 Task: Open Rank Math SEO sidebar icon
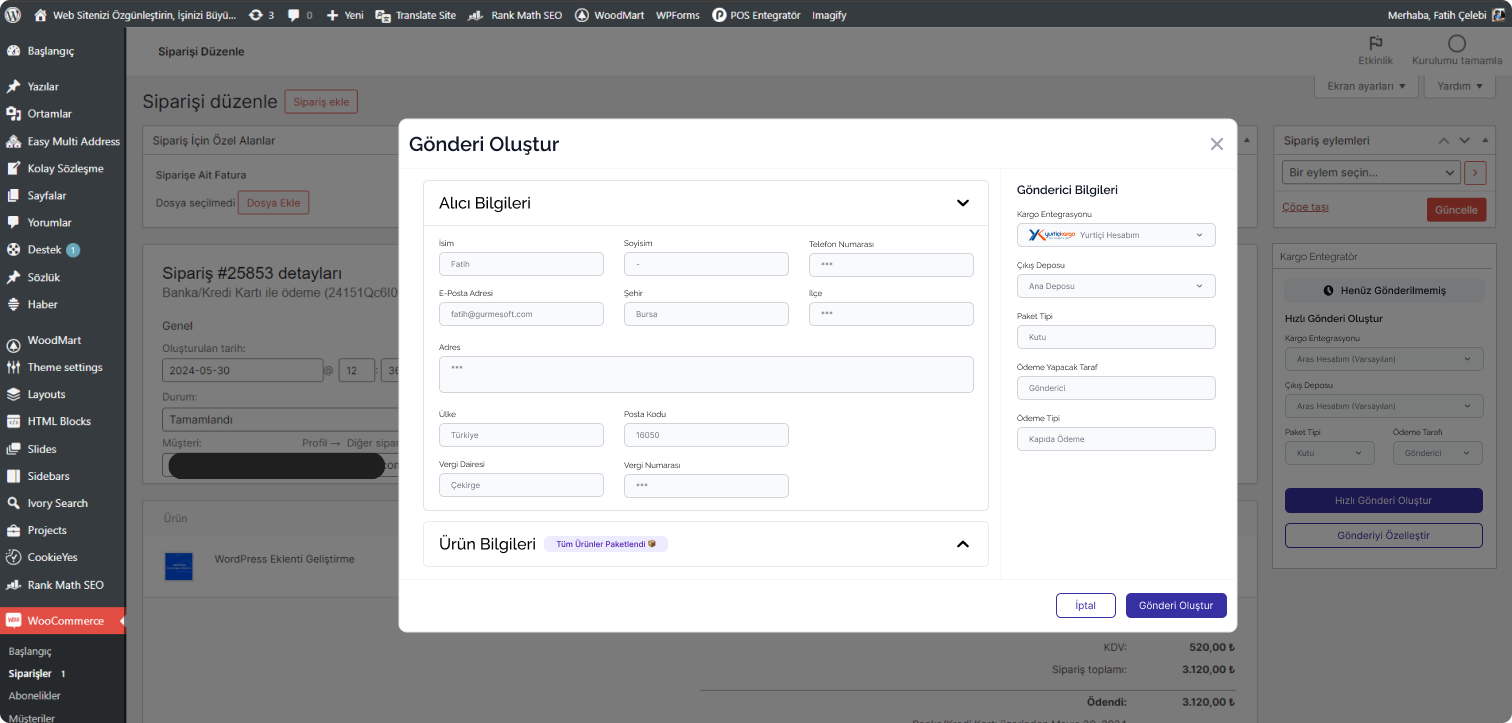(14, 585)
